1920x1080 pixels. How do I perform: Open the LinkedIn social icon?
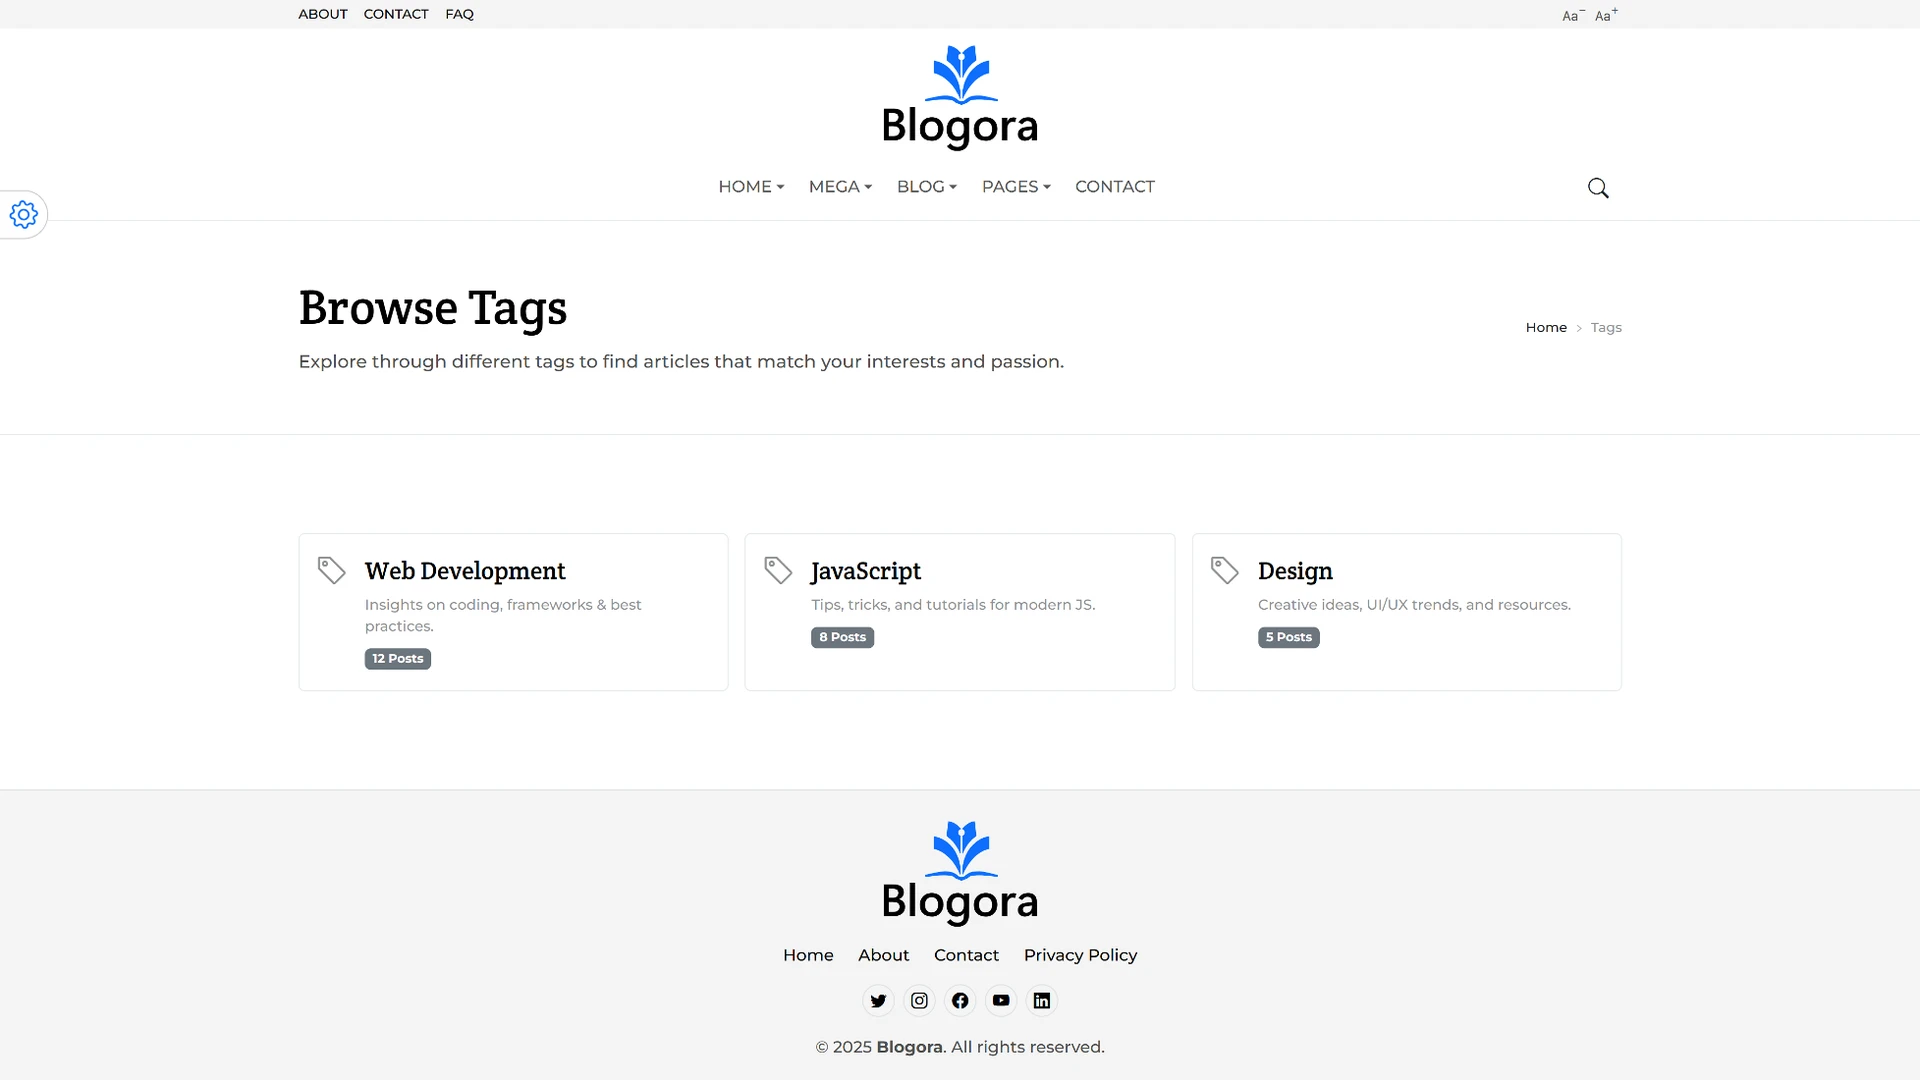click(1042, 1001)
